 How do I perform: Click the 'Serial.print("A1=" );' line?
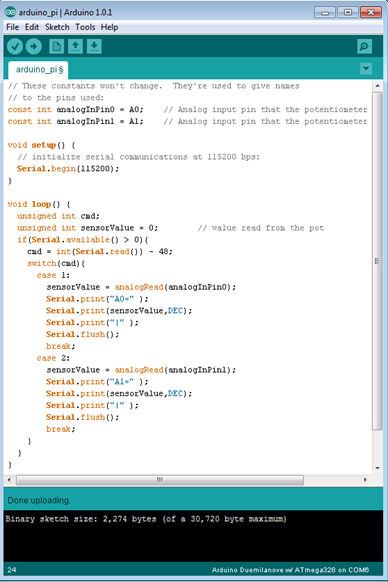97,382
